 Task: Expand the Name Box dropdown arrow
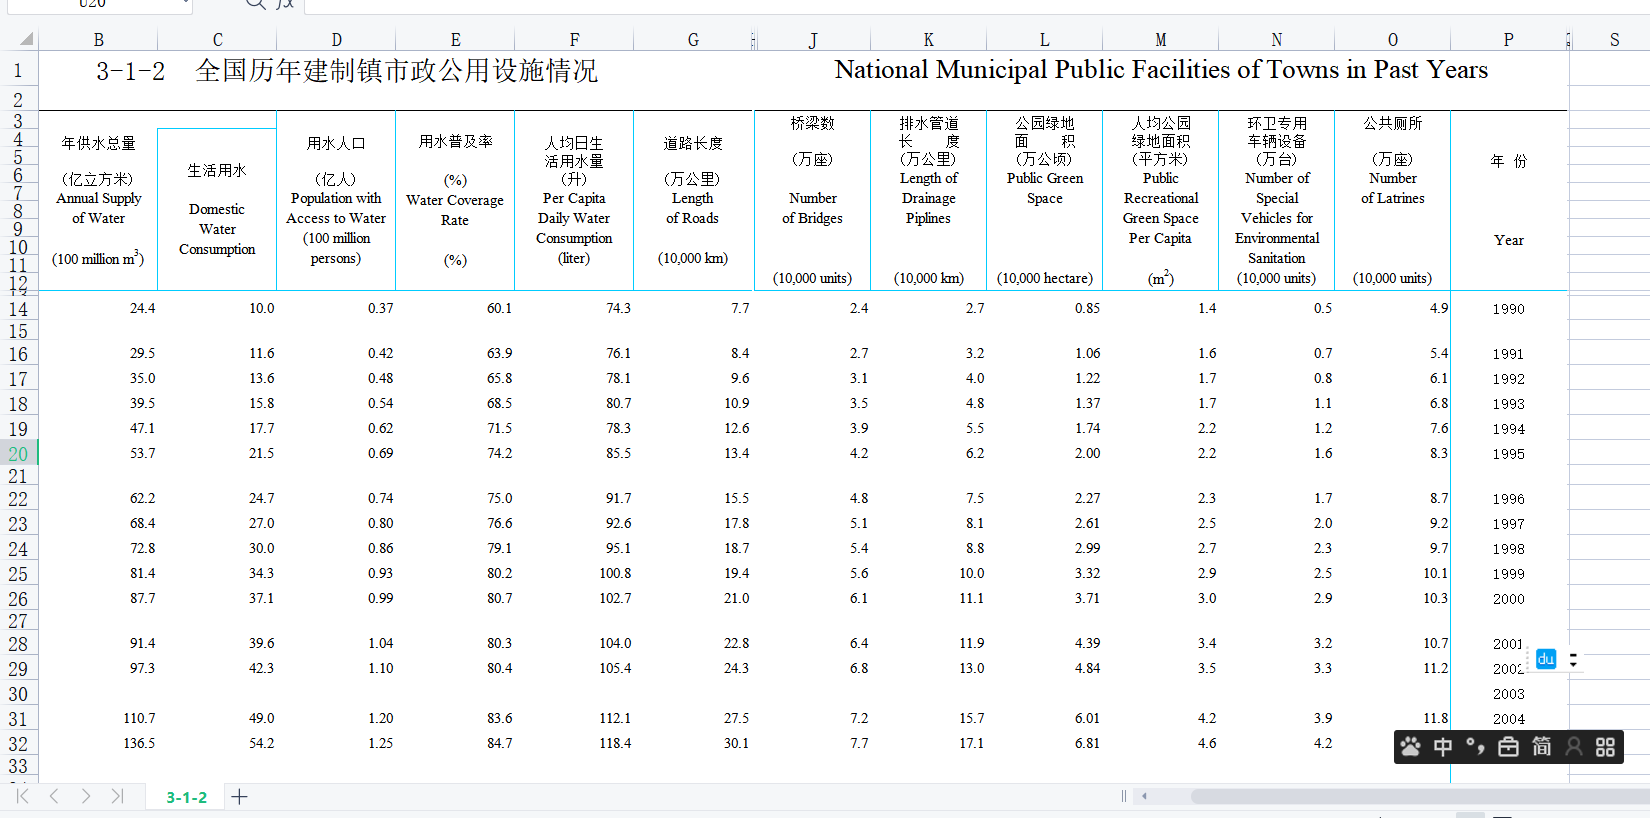point(186,4)
